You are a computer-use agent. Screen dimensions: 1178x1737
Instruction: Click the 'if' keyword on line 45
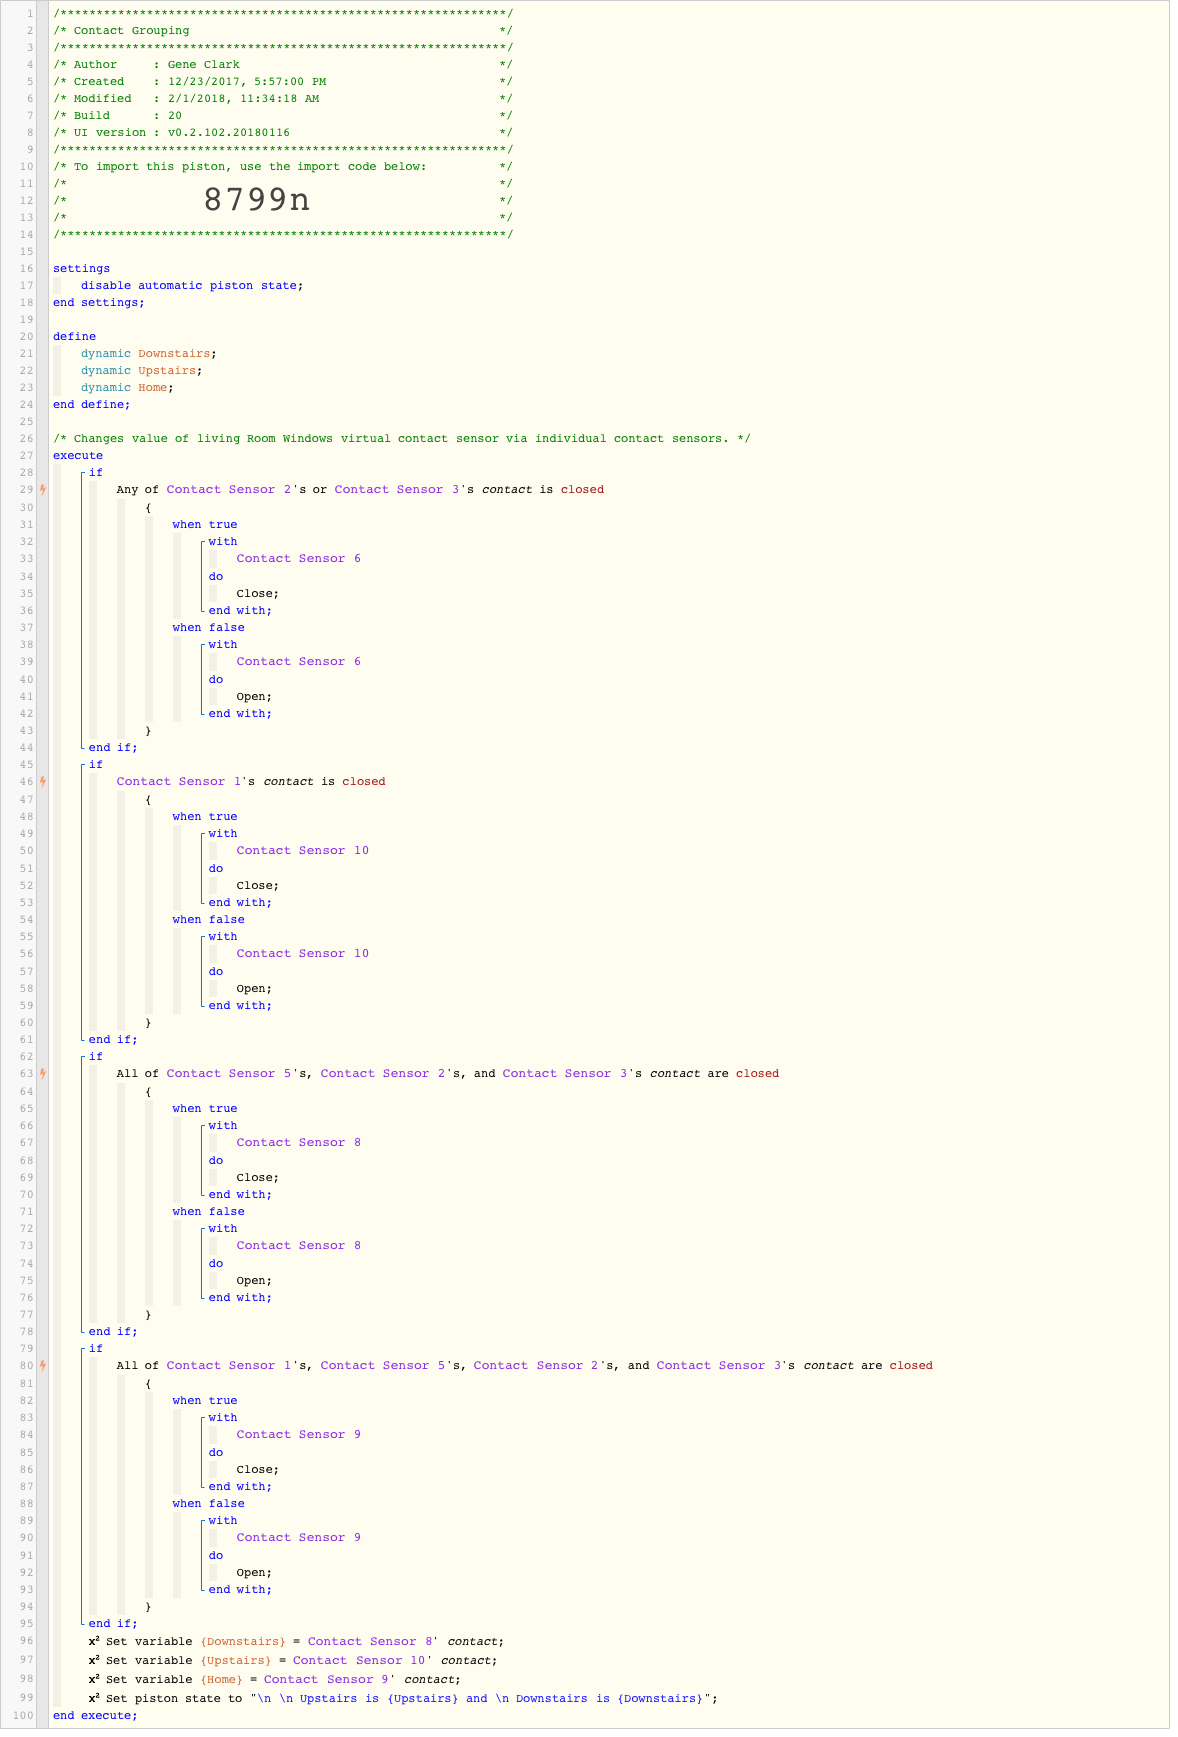(96, 765)
